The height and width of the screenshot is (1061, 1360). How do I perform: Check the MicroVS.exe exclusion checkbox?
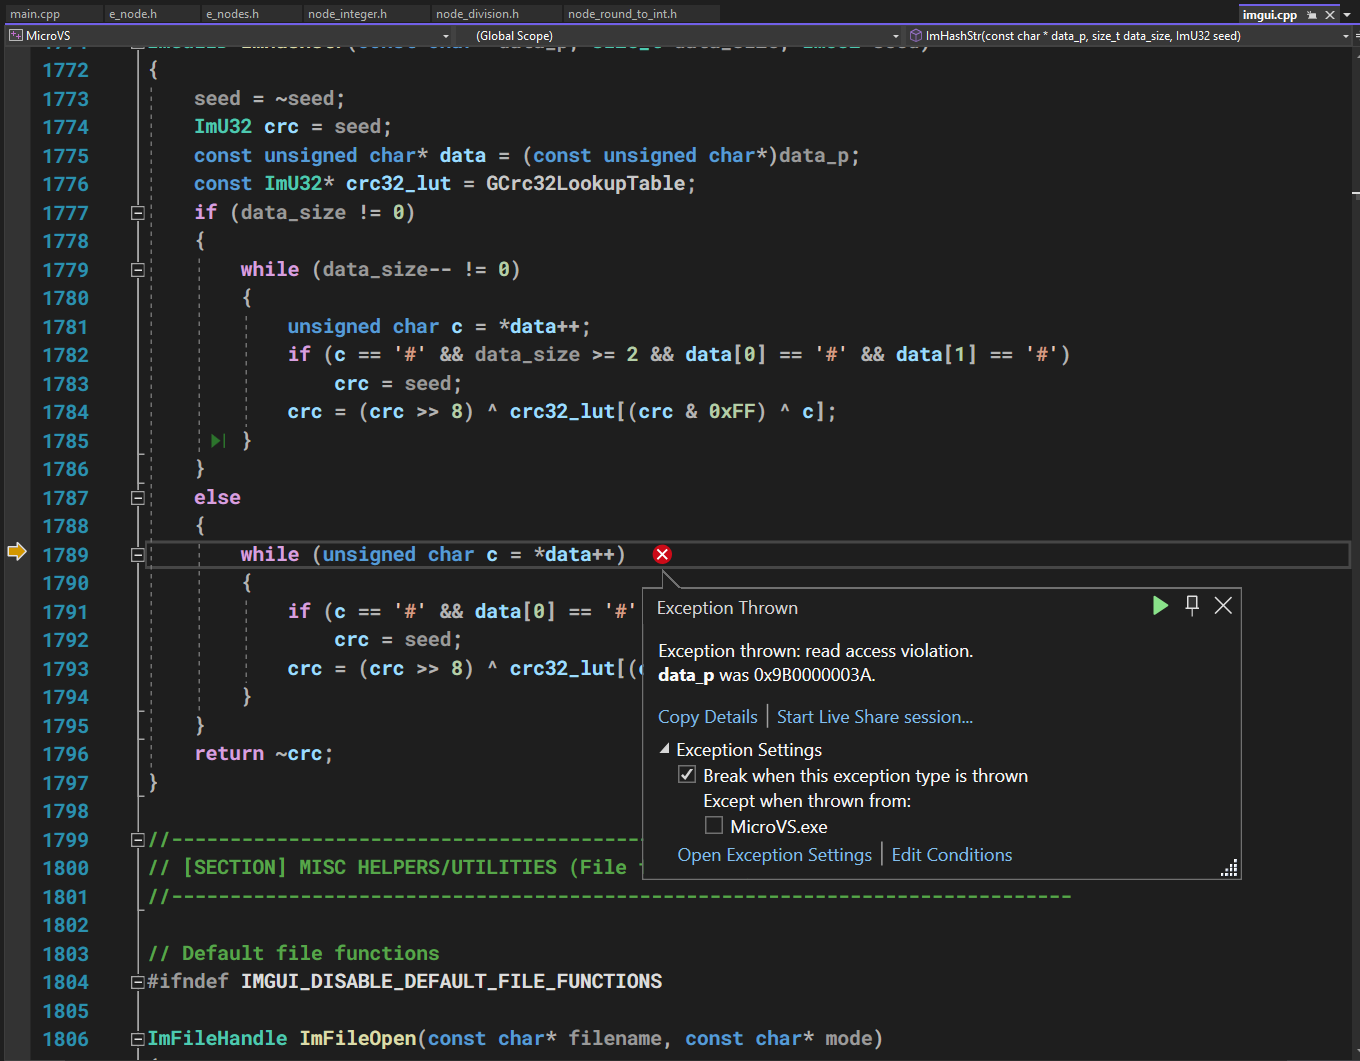point(714,825)
